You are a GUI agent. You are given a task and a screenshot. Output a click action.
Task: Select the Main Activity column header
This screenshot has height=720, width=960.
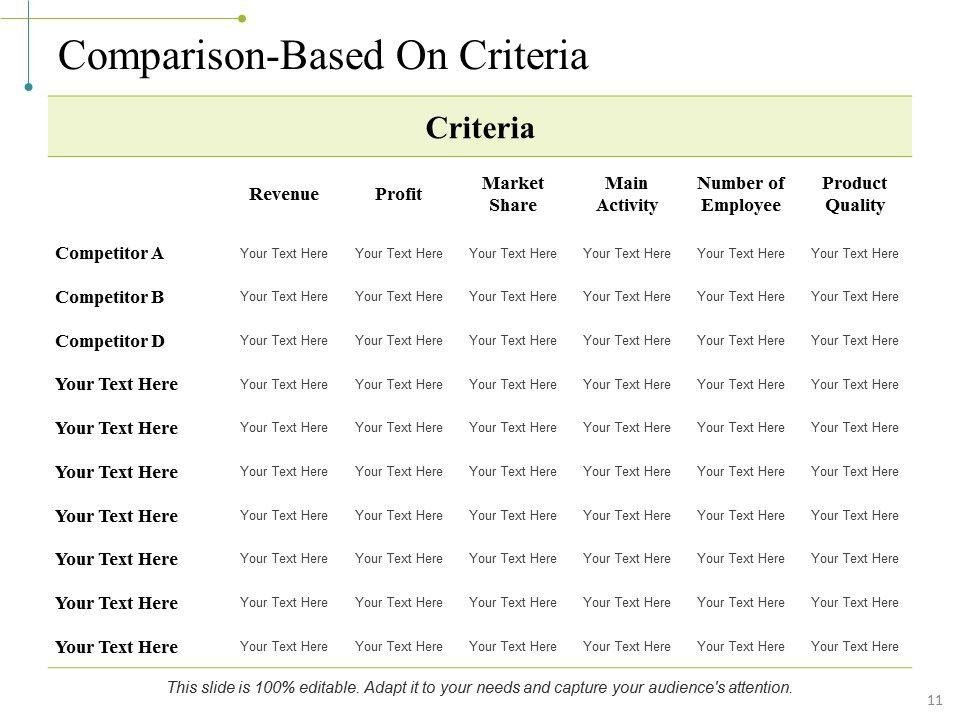627,194
